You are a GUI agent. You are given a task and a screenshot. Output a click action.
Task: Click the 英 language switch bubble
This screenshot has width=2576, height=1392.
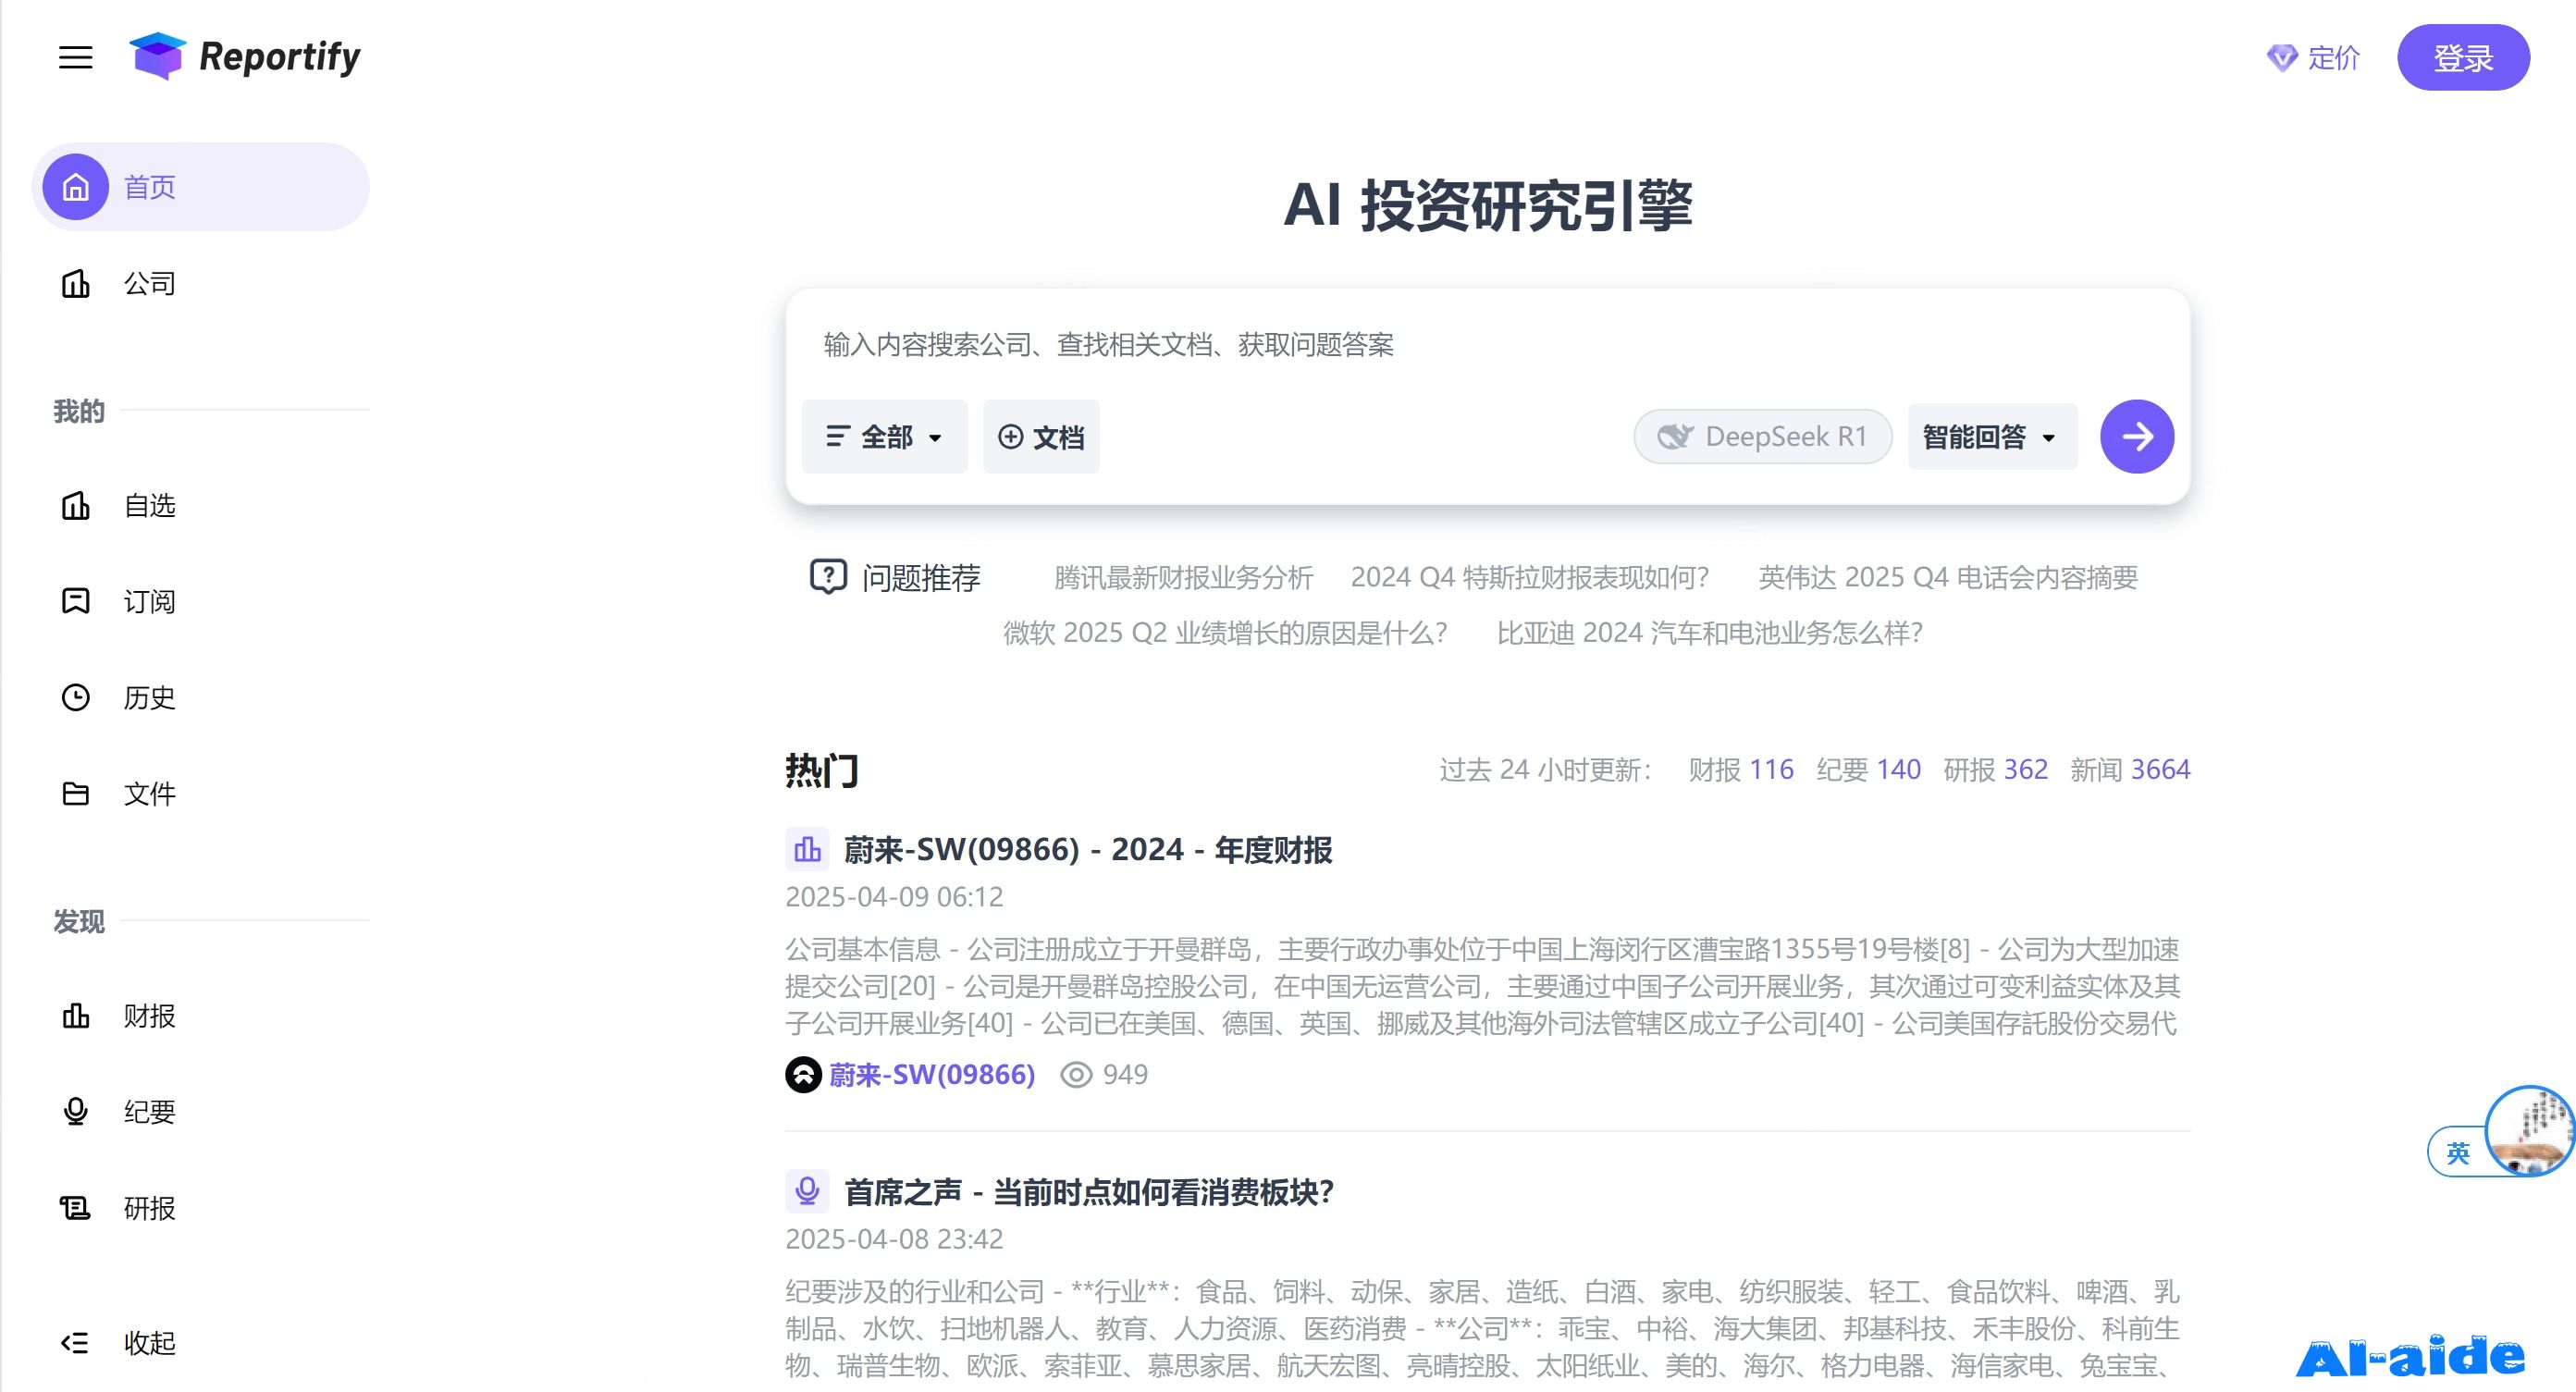coord(2456,1153)
